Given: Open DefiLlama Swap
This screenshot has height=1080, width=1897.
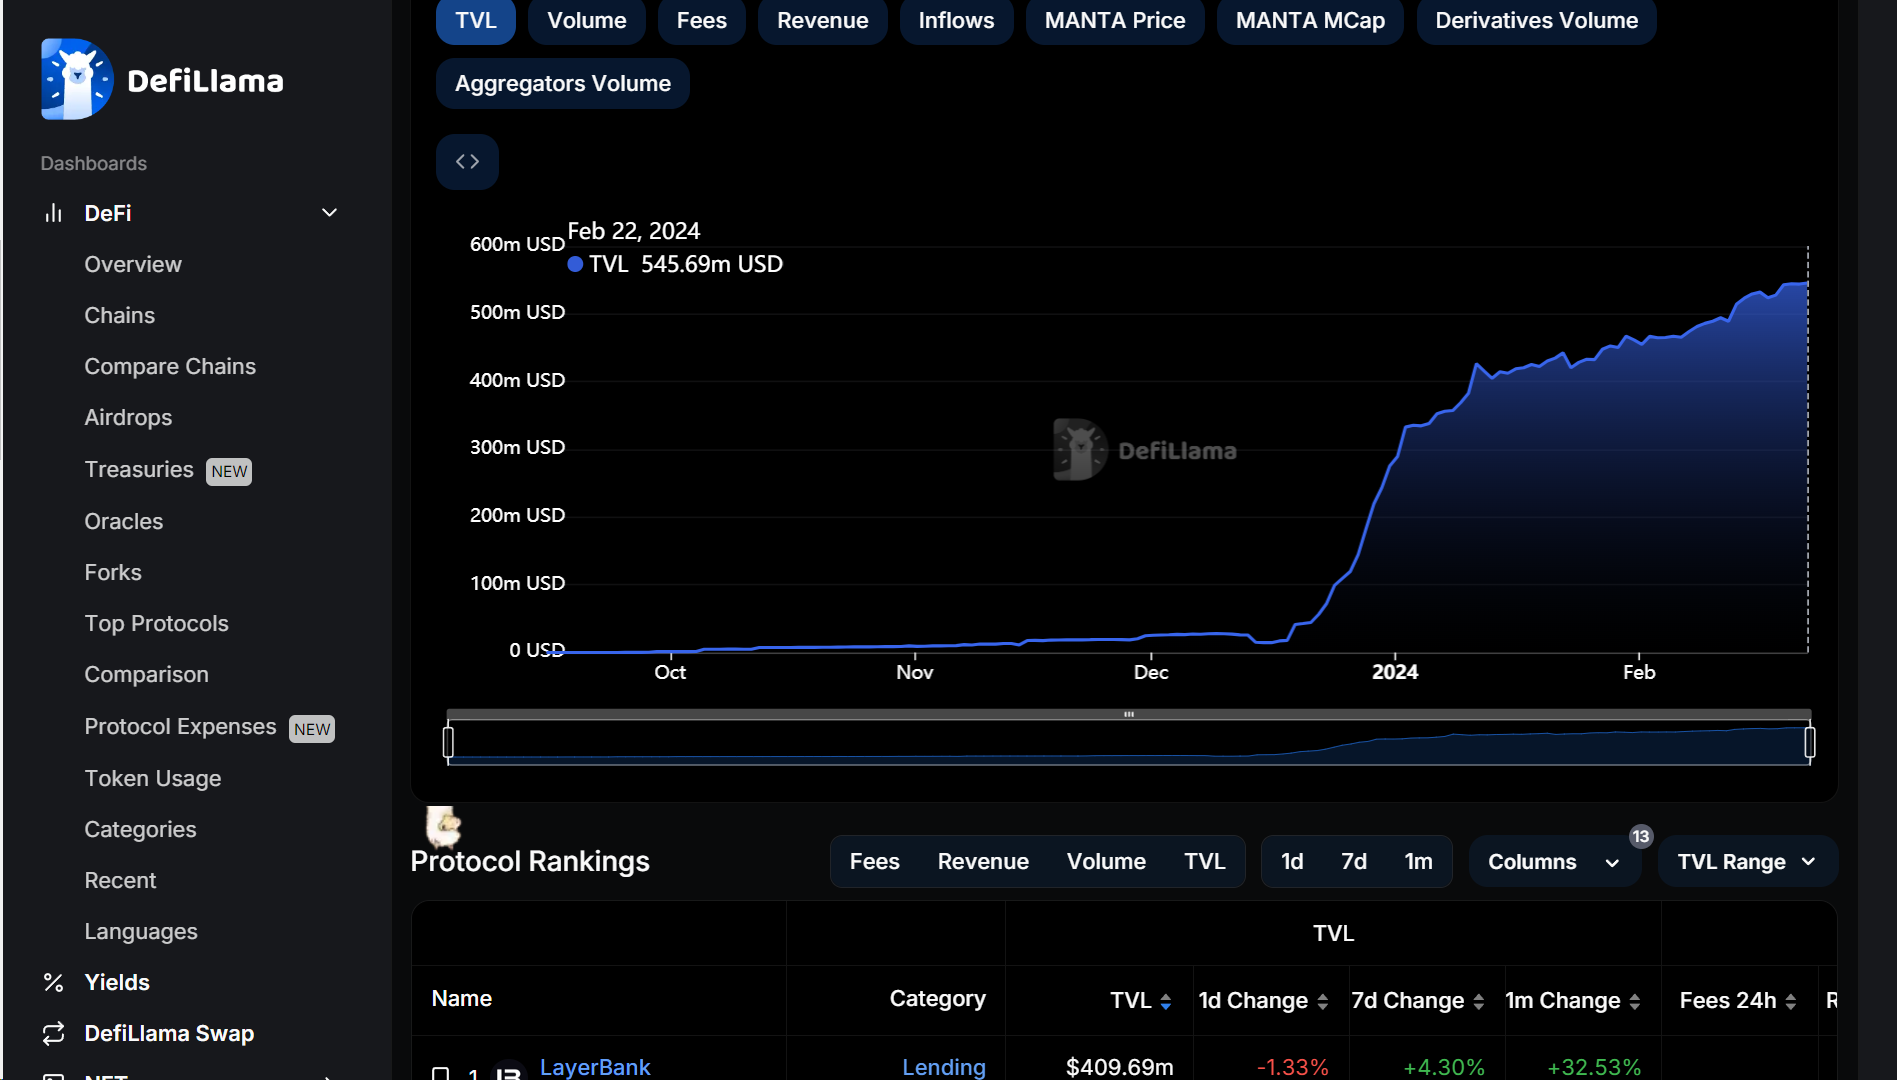Looking at the screenshot, I should (169, 1033).
